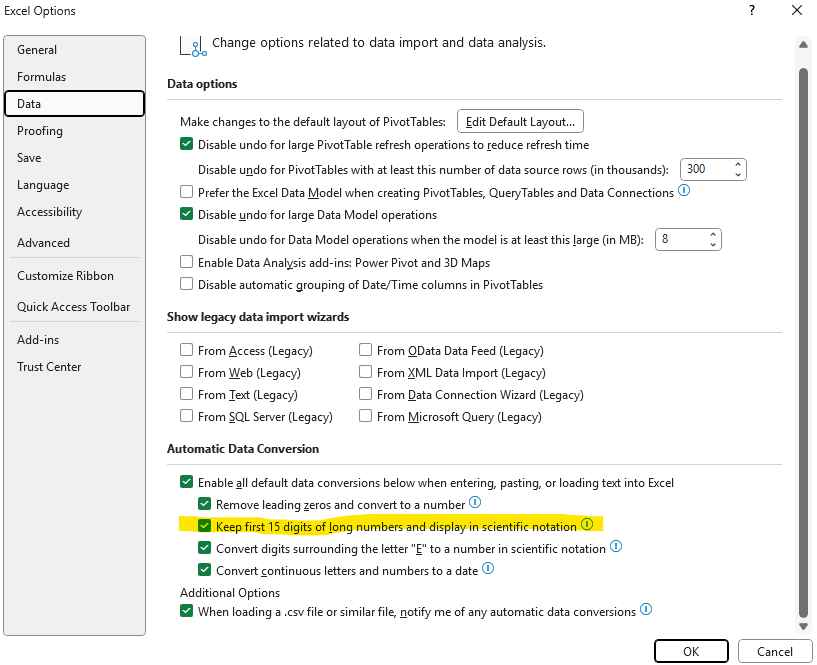The height and width of the screenshot is (665, 817).
Task: Uncheck Remove leading zeros and convert
Action: [x=204, y=504]
